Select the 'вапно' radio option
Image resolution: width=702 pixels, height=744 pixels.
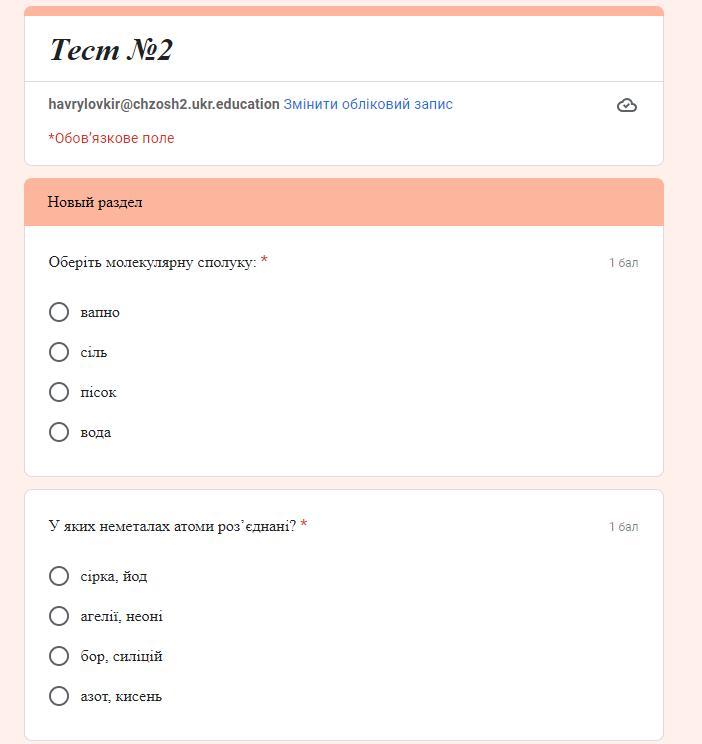pos(59,312)
